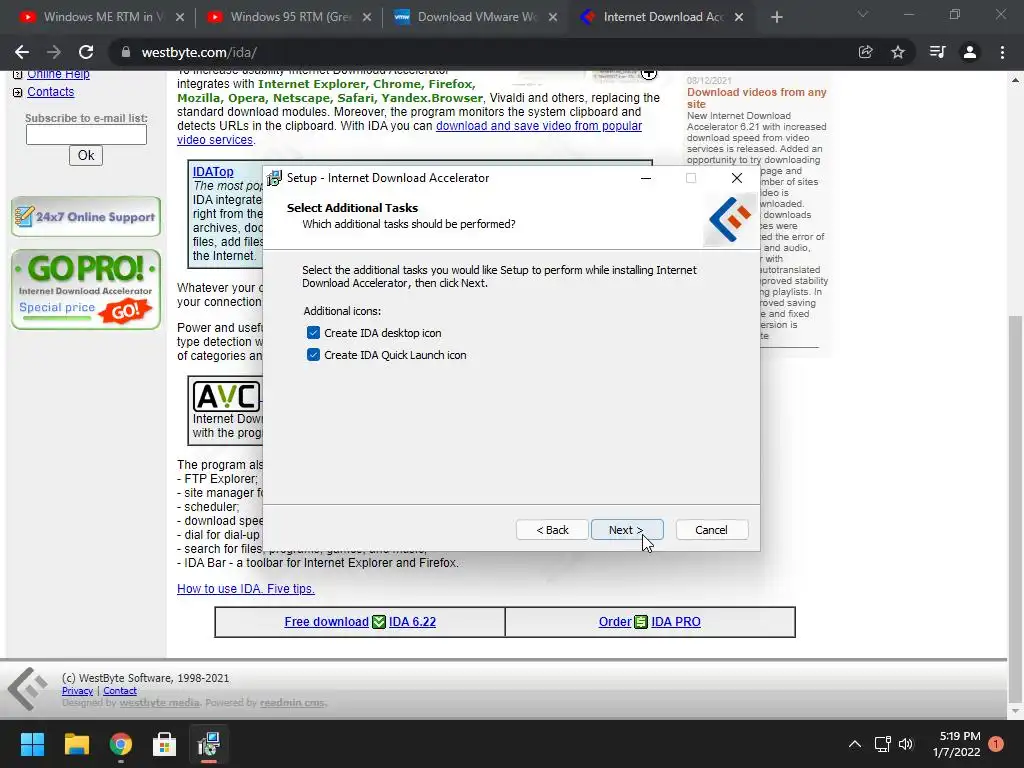Click the volume speaker tray icon
Image resolution: width=1024 pixels, height=768 pixels.
(906, 744)
